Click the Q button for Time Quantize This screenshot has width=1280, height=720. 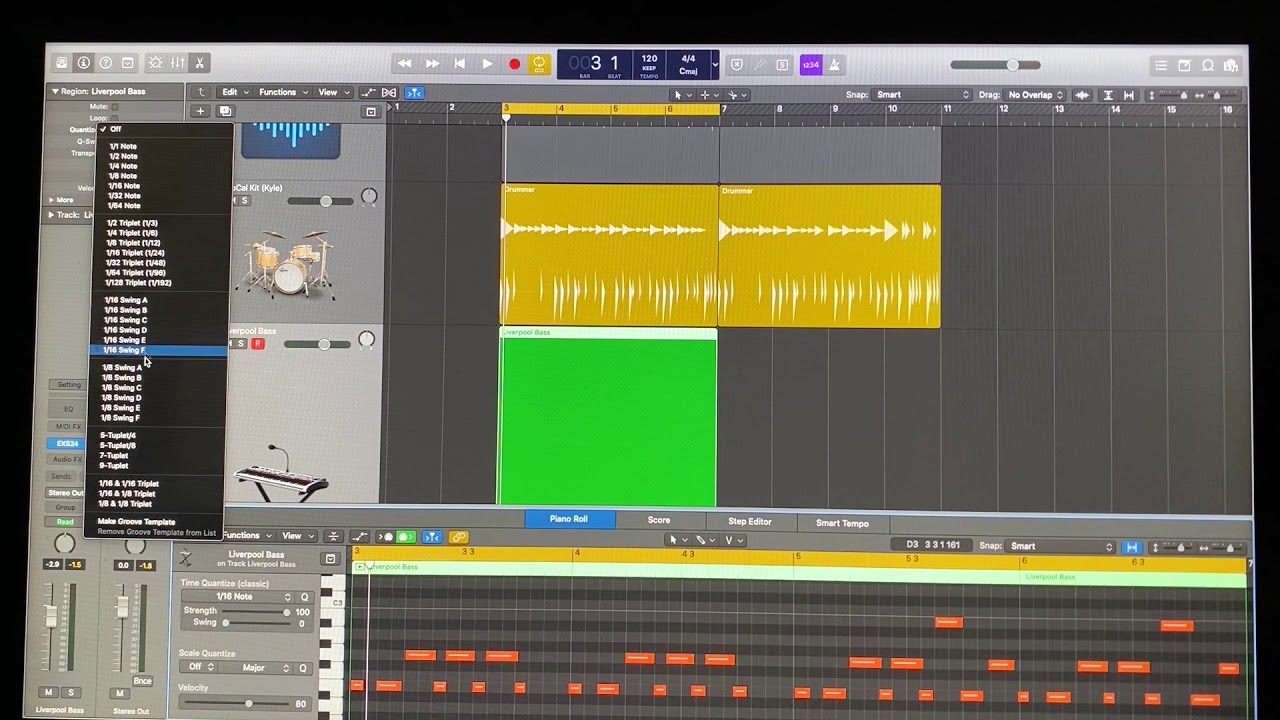(304, 597)
